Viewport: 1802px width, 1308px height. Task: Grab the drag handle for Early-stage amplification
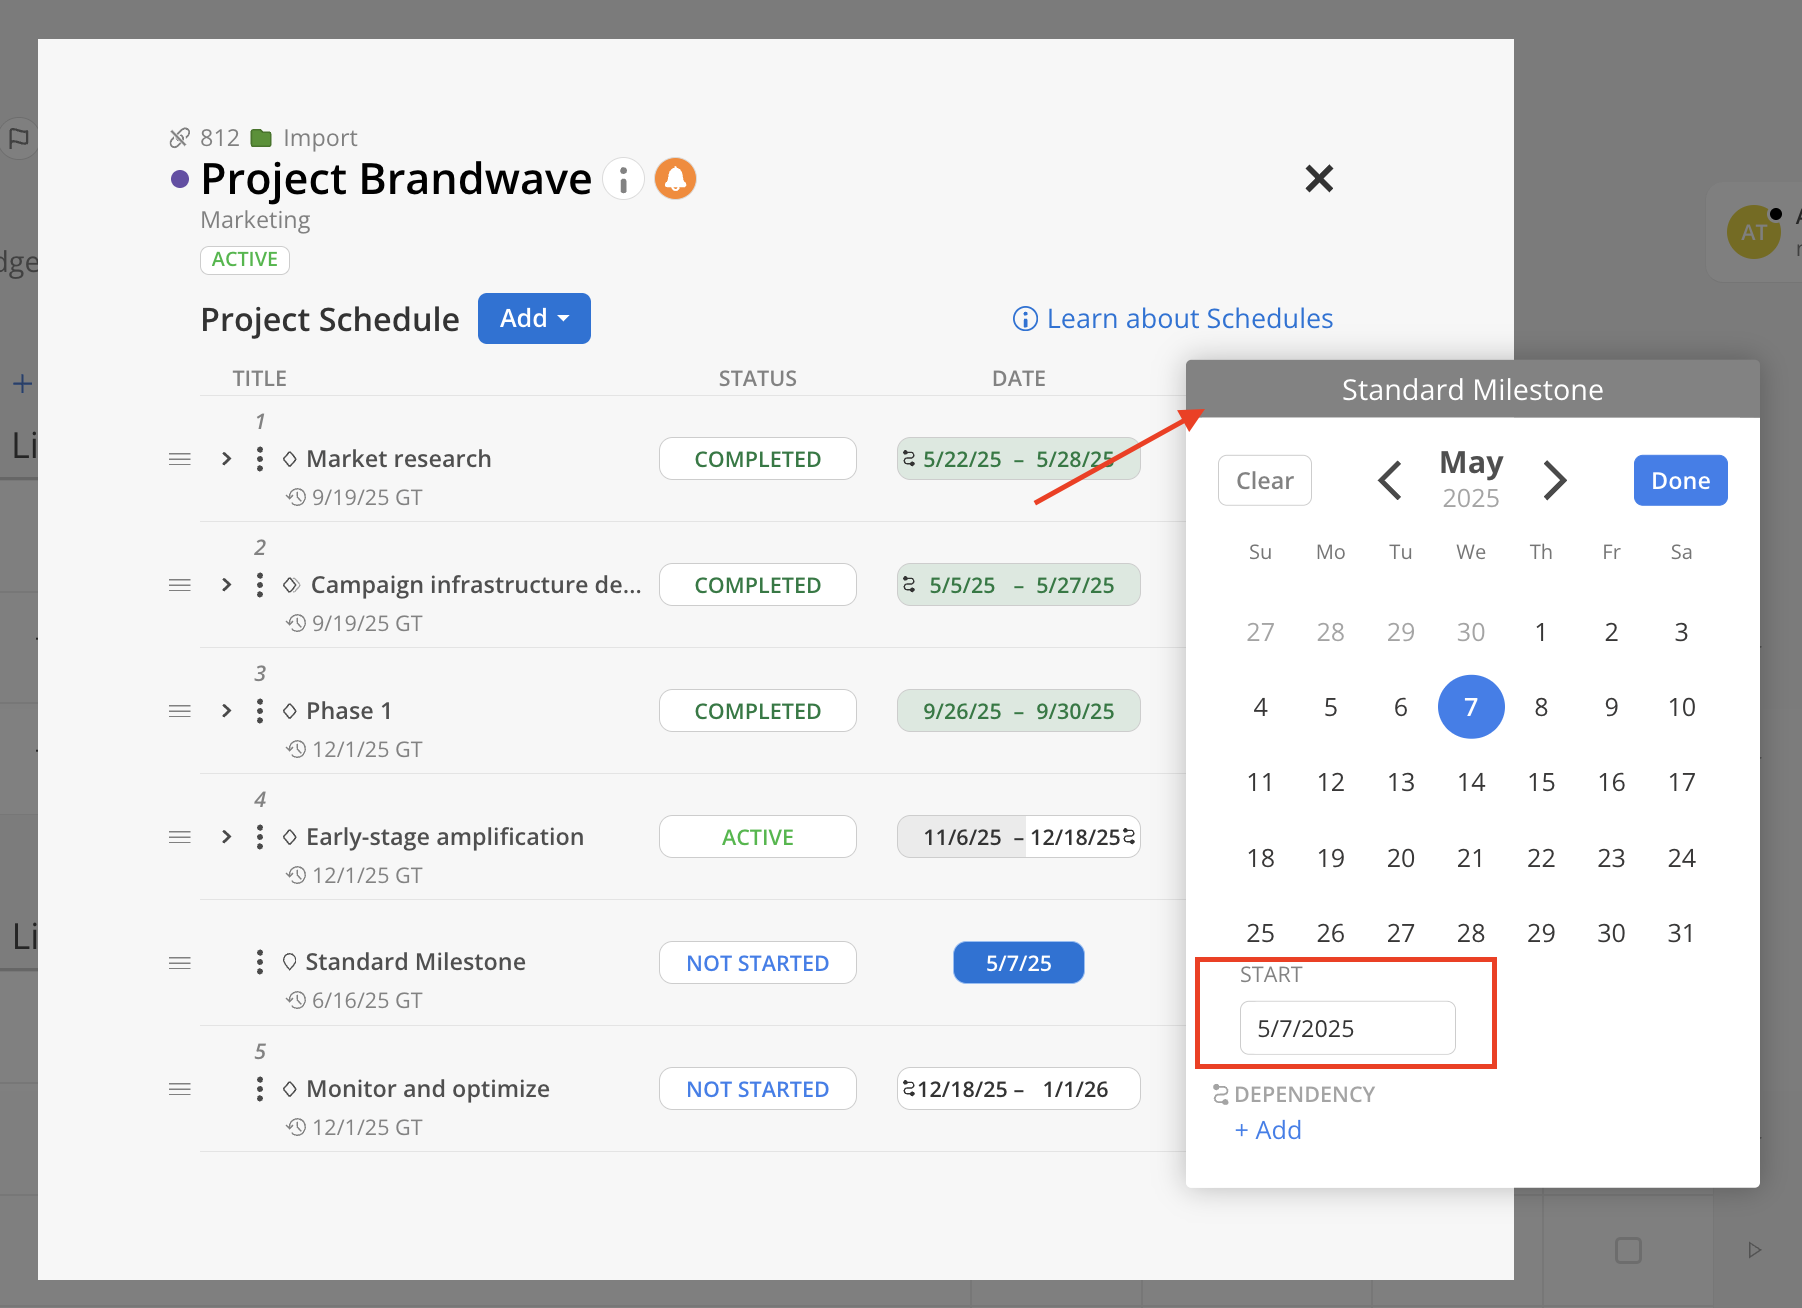click(180, 837)
